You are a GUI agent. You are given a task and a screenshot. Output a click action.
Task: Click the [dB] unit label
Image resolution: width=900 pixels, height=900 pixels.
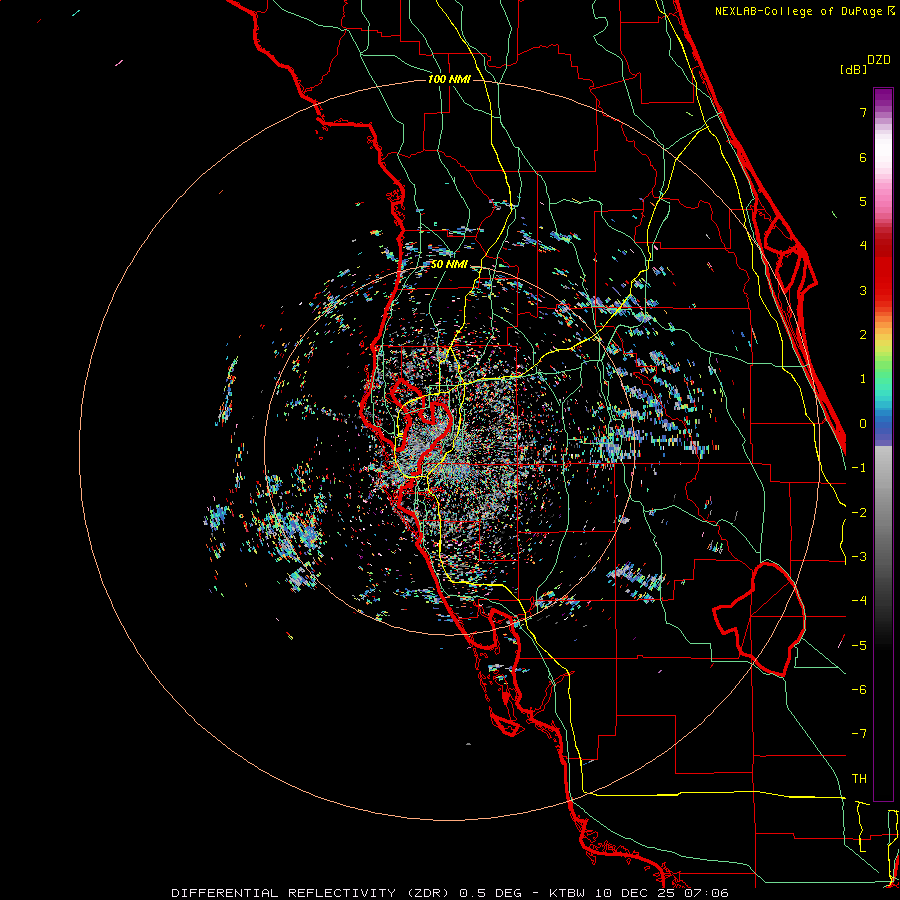tap(854, 69)
